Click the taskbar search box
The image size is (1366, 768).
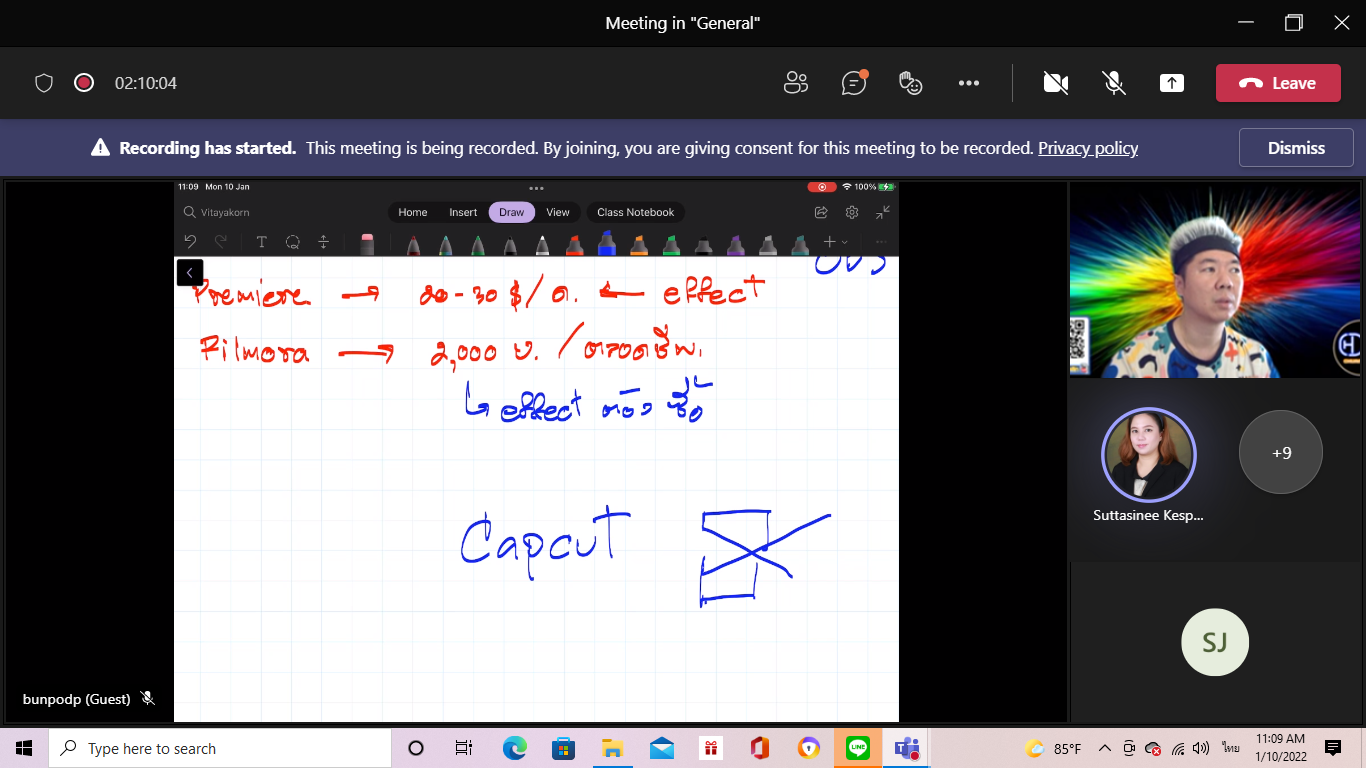click(x=220, y=748)
